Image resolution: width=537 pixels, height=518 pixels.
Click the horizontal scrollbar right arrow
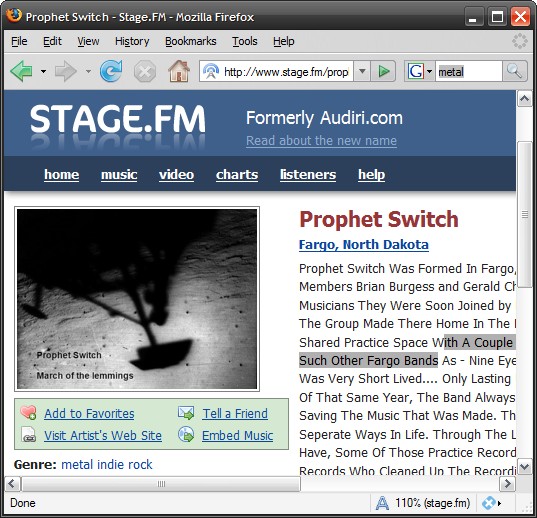point(508,484)
